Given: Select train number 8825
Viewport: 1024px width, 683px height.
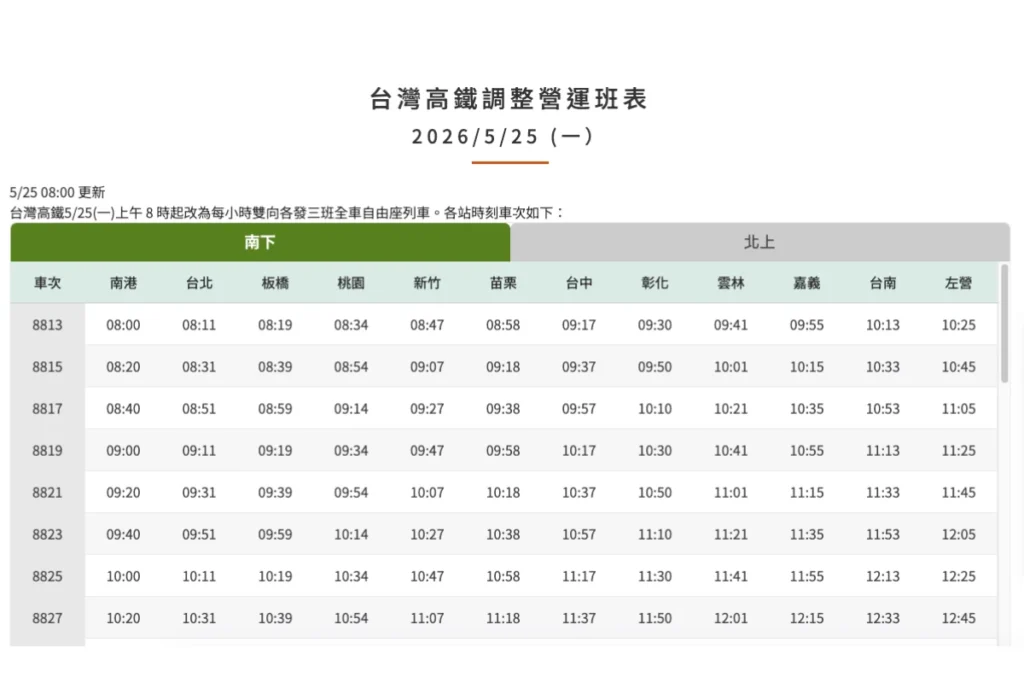Looking at the screenshot, I should 48,577.
